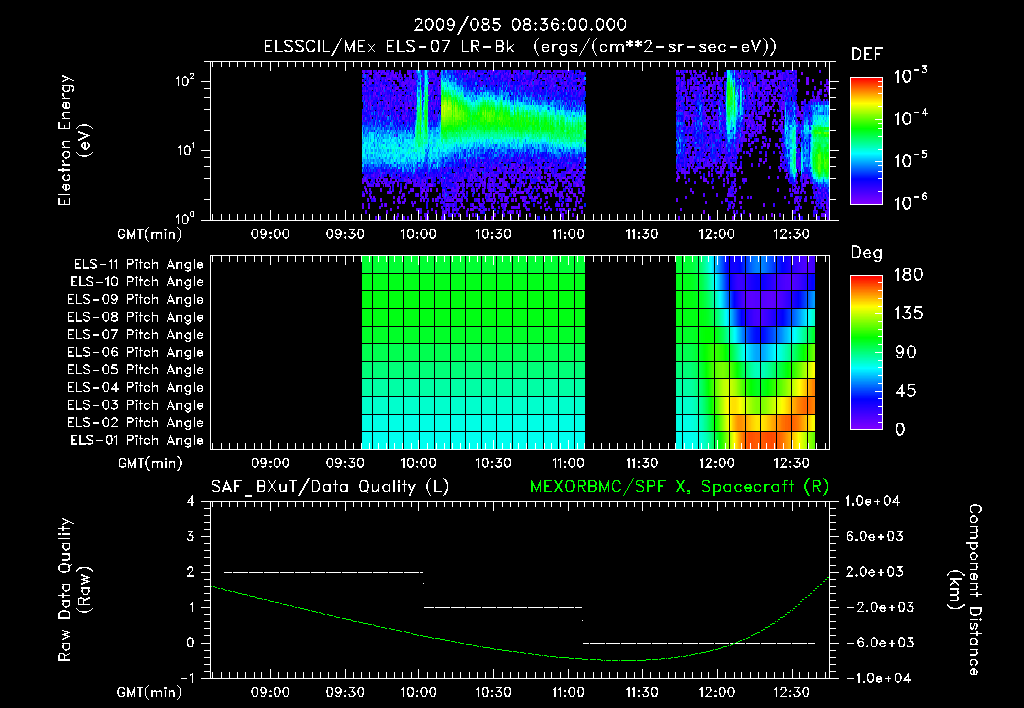Select the ELS-07 Pitch Angle row label
This screenshot has height=708, width=1024.
pos(136,335)
